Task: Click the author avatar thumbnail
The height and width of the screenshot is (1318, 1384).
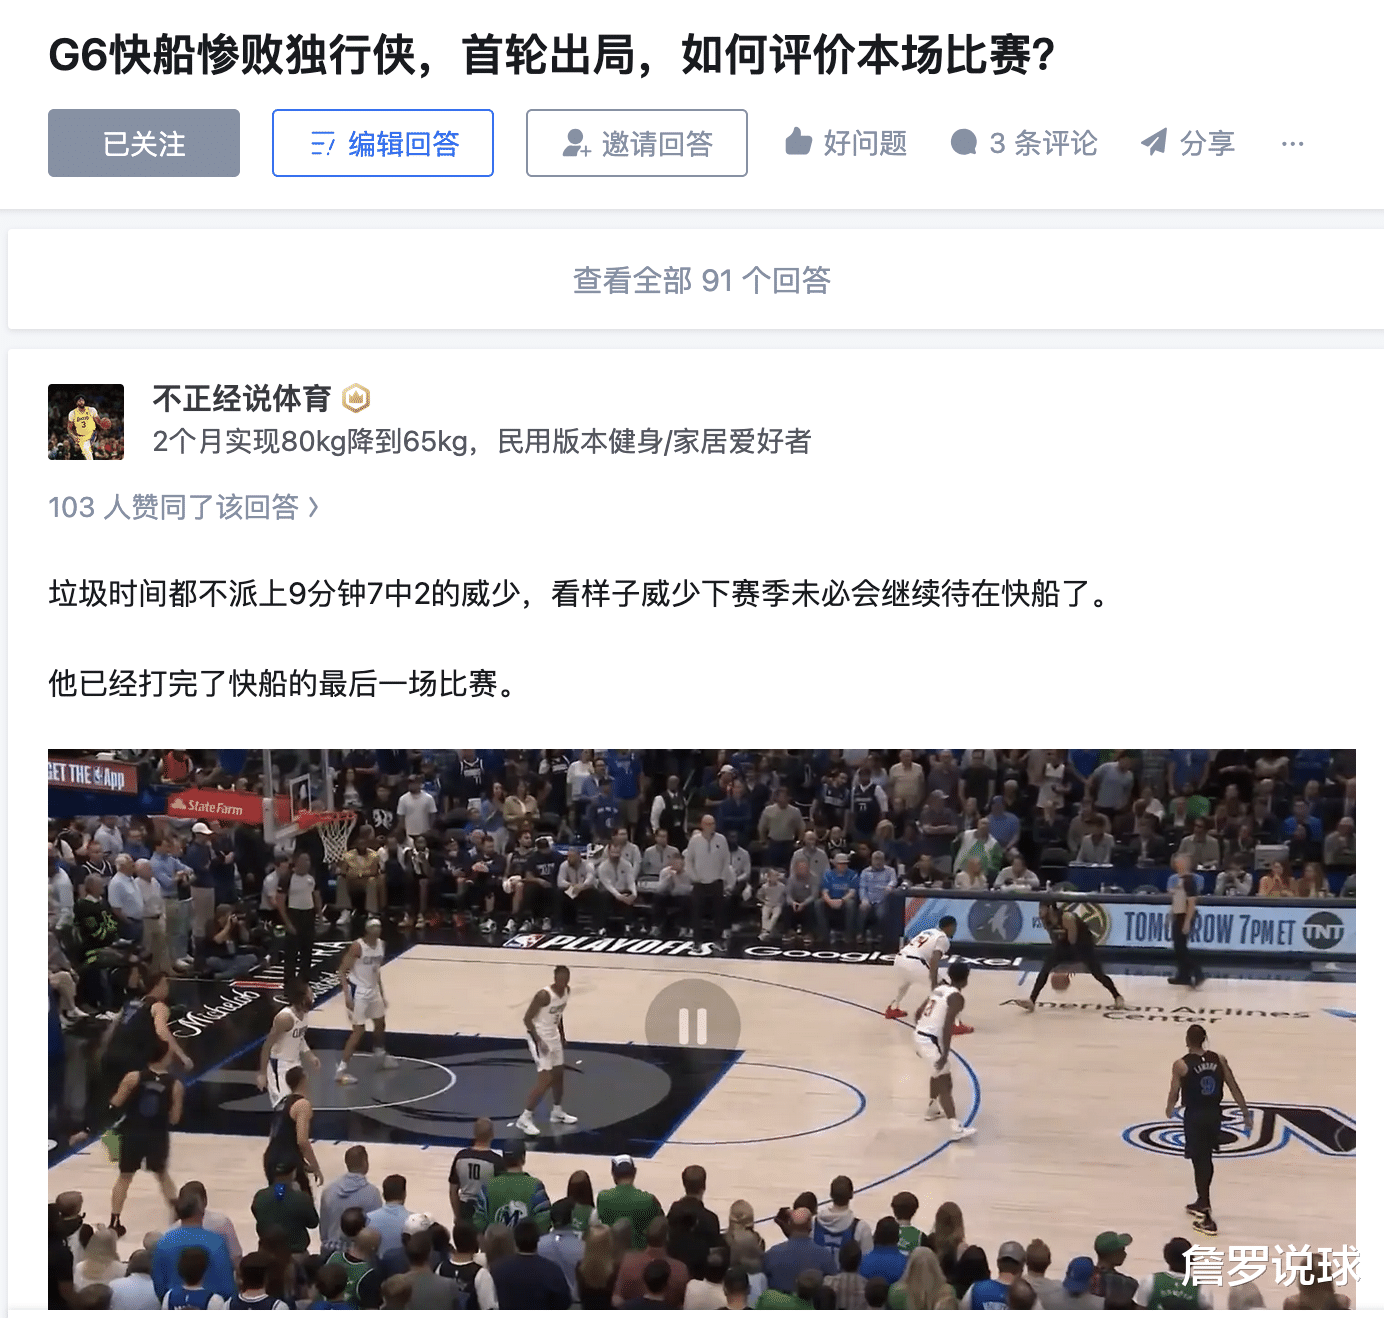Action: (x=86, y=422)
